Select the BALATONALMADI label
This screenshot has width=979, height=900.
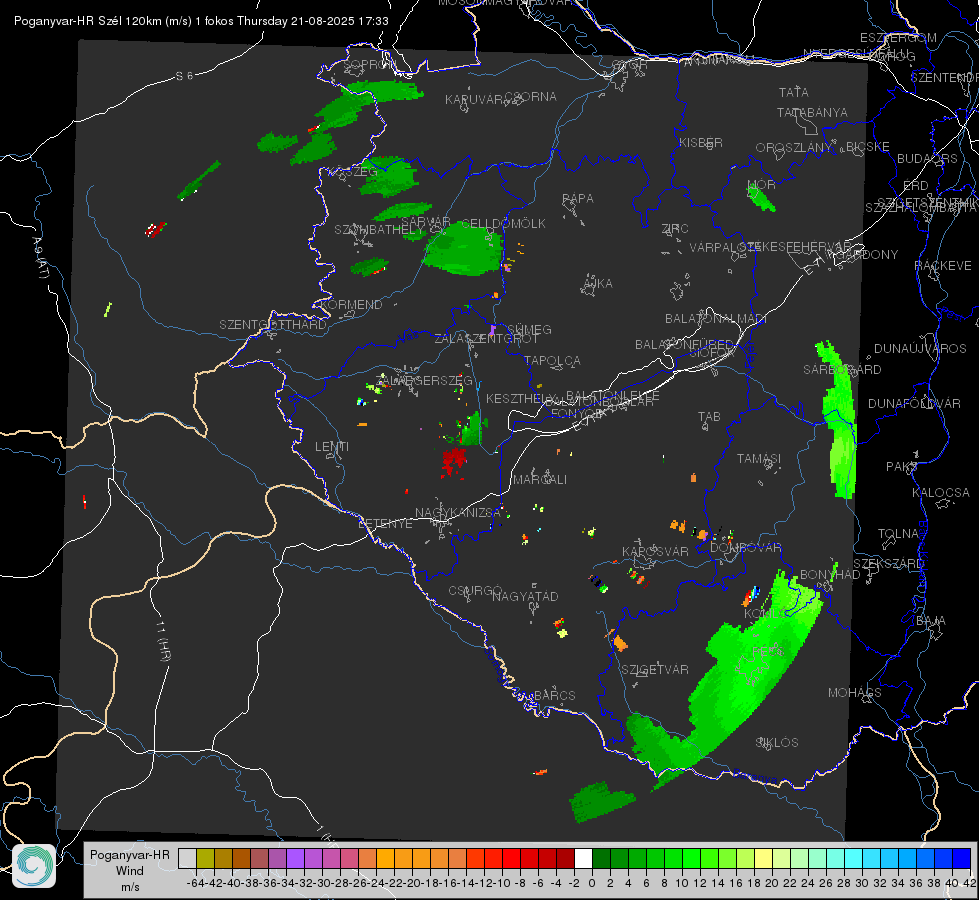(x=716, y=319)
